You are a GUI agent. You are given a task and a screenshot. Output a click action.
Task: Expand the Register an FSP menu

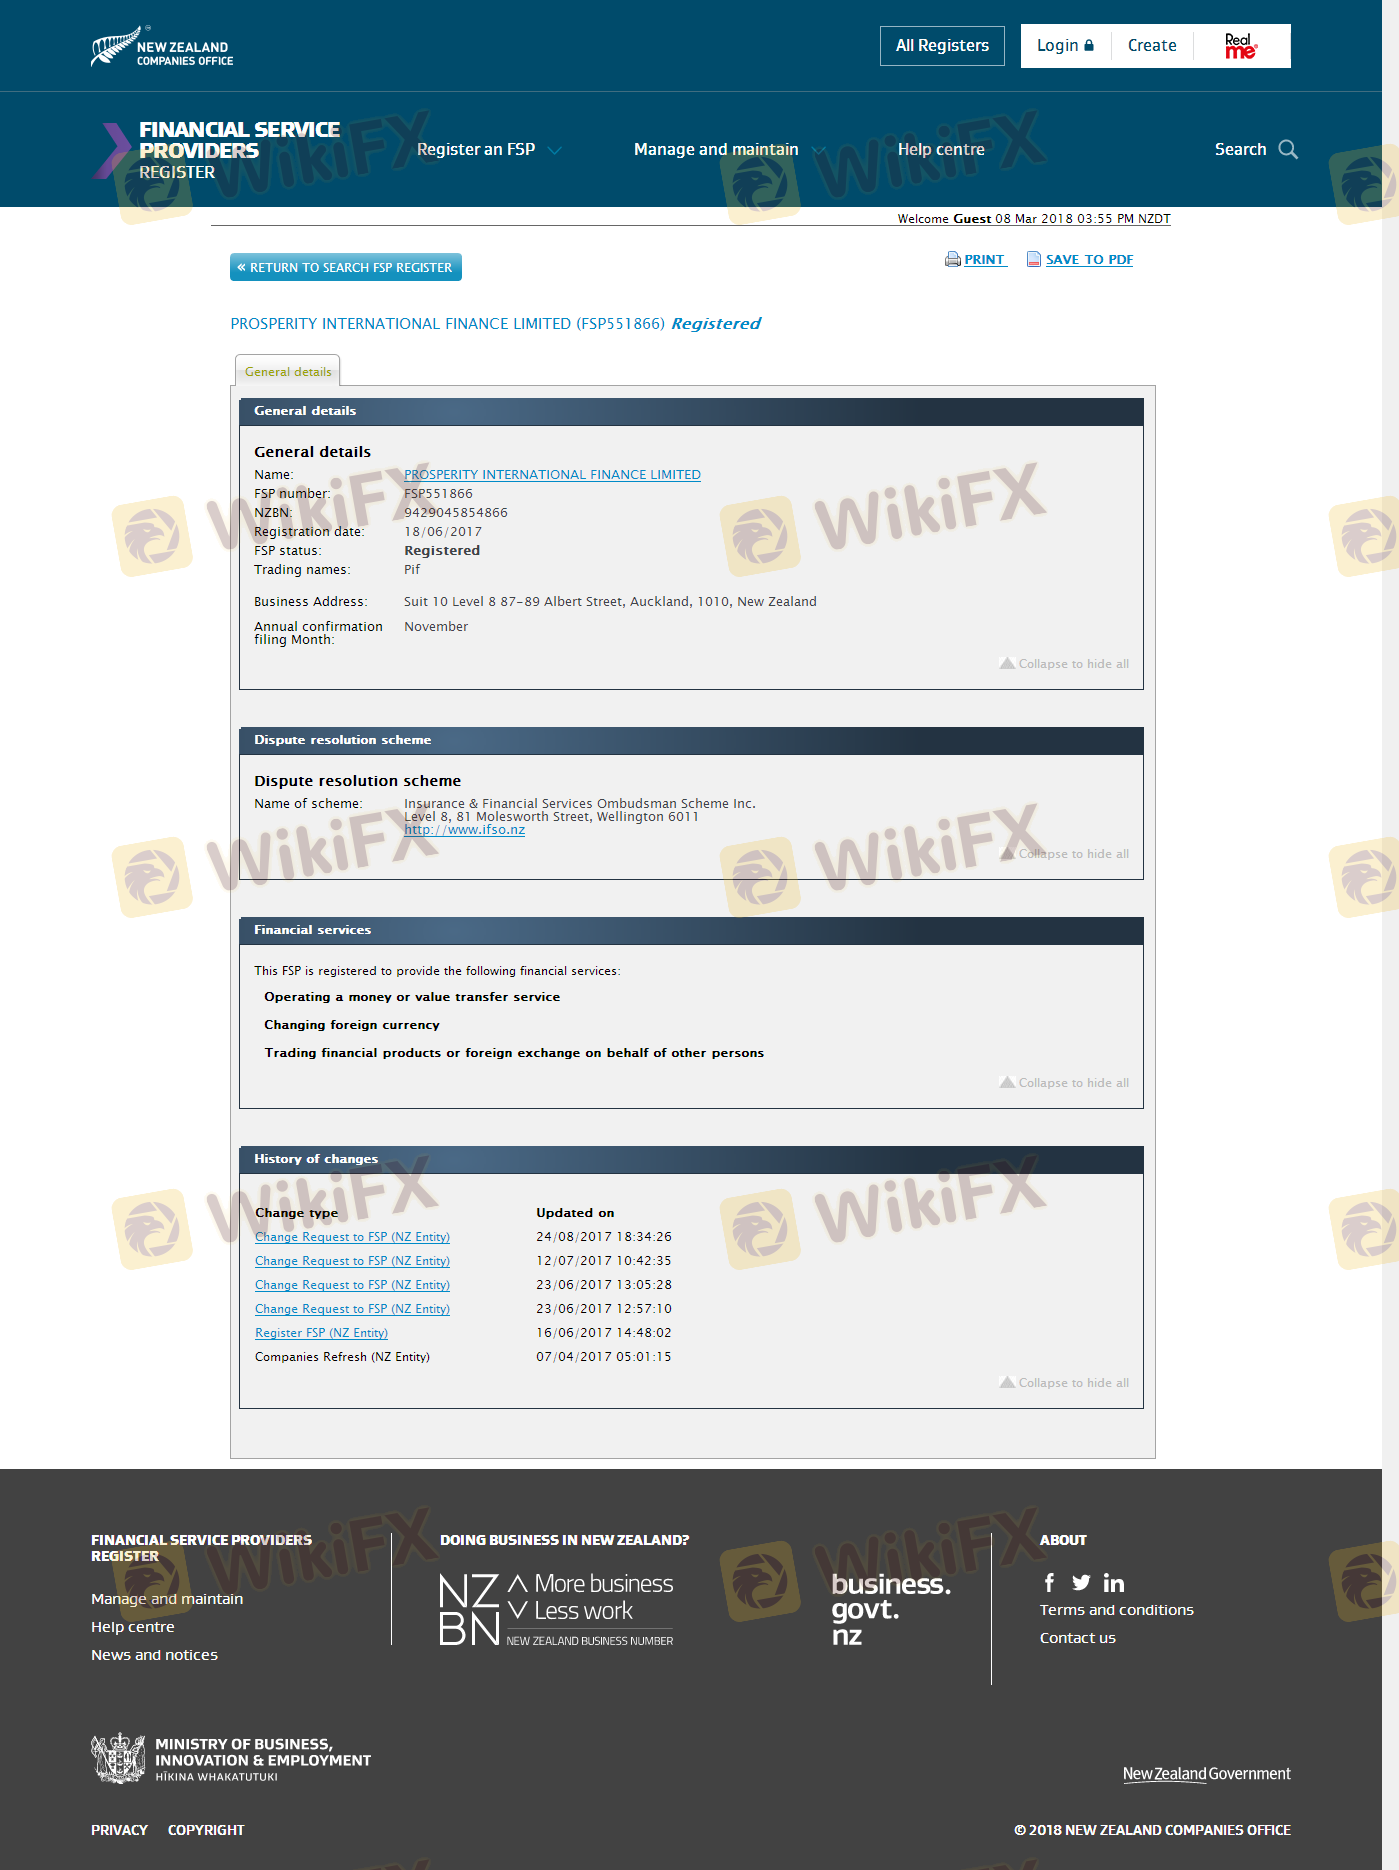coord(488,150)
